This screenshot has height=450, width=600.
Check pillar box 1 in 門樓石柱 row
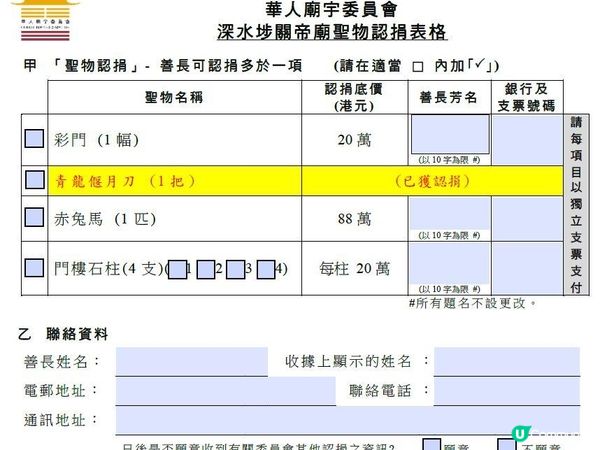tap(178, 269)
